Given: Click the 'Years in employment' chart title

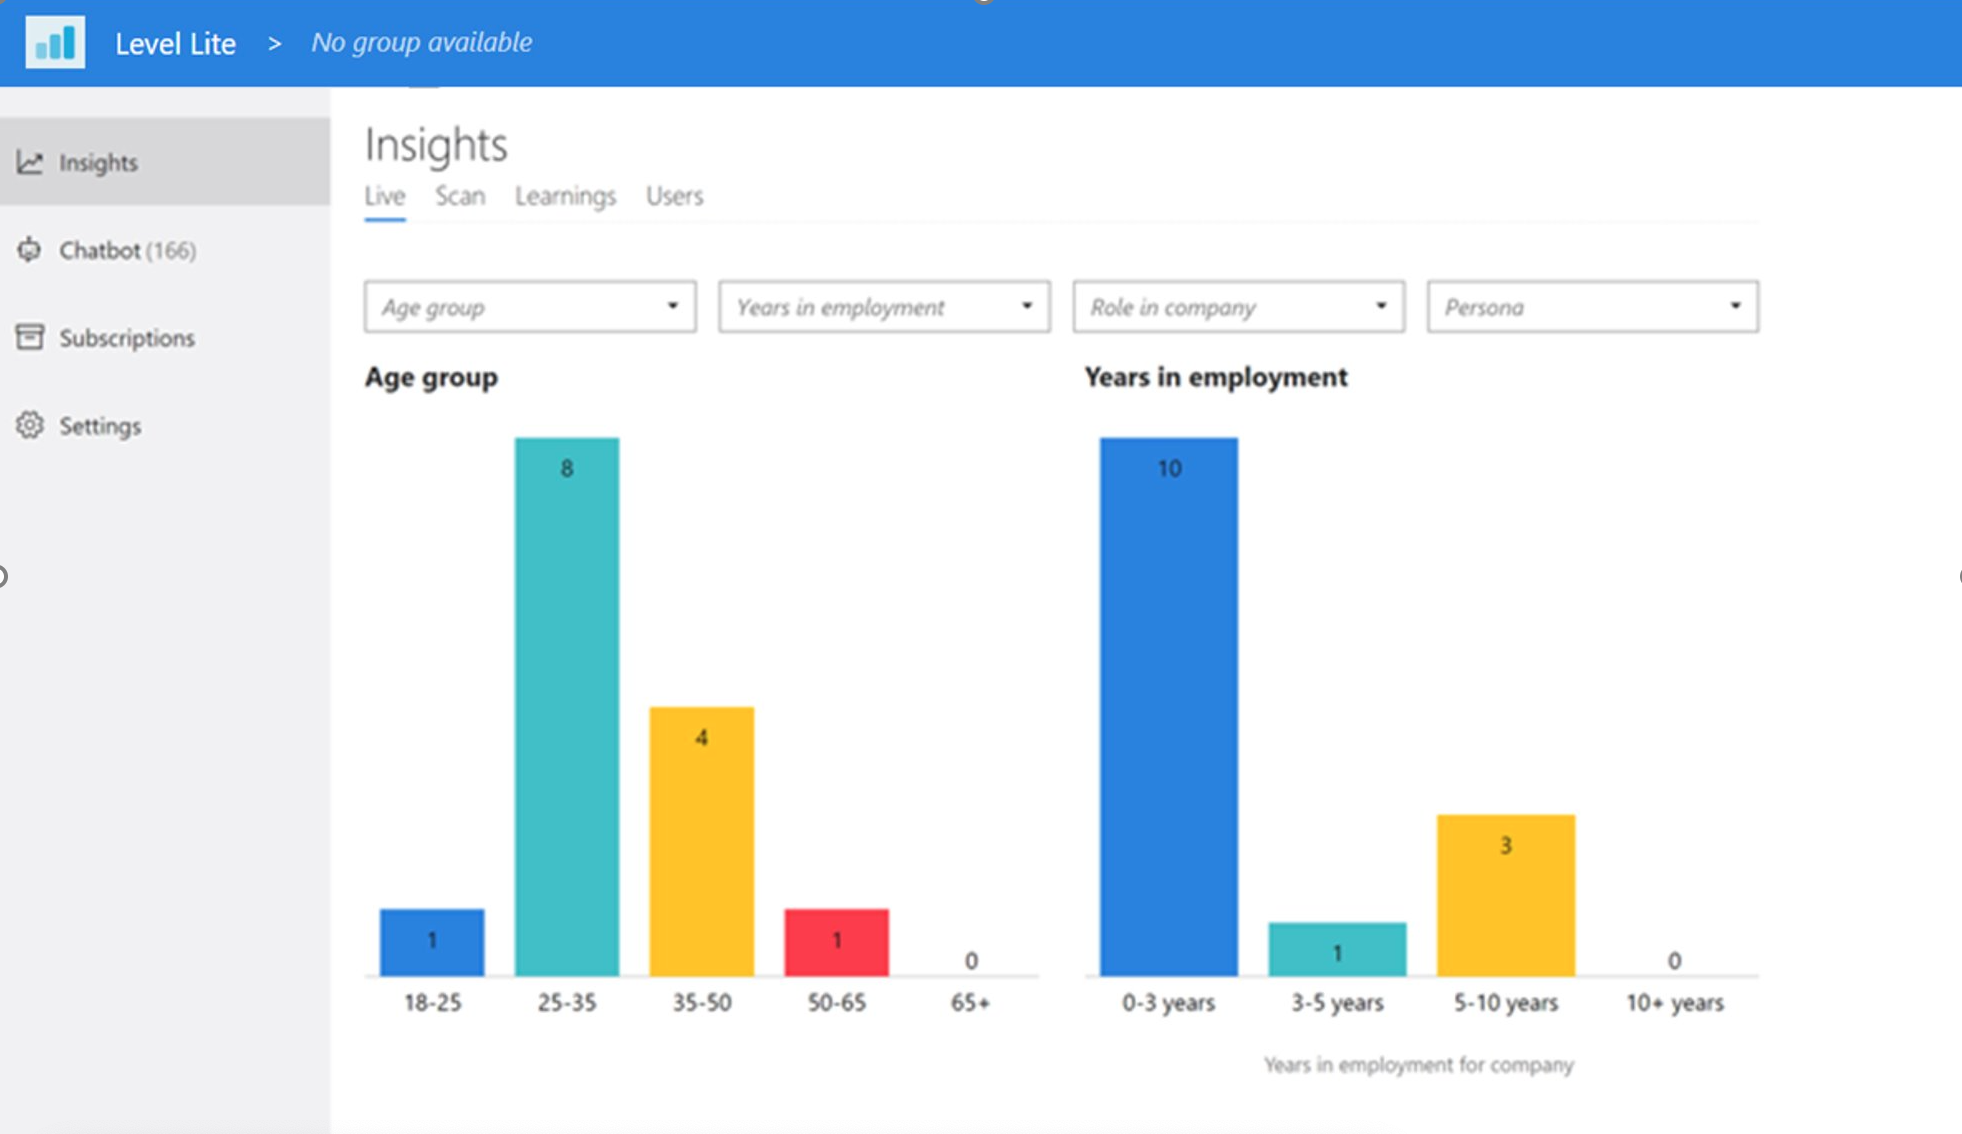Looking at the screenshot, I should pyautogui.click(x=1216, y=377).
